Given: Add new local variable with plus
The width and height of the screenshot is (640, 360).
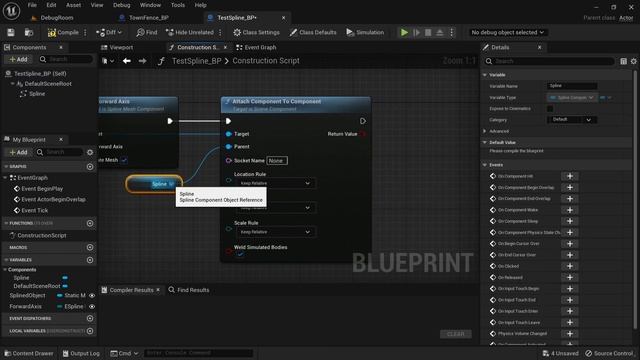Looking at the screenshot, I should [x=90, y=331].
